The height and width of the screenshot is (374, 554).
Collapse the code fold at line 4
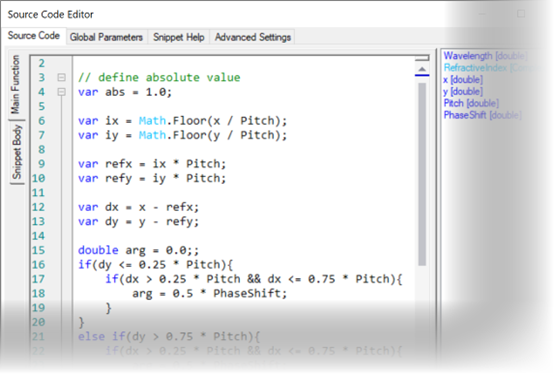tap(61, 92)
